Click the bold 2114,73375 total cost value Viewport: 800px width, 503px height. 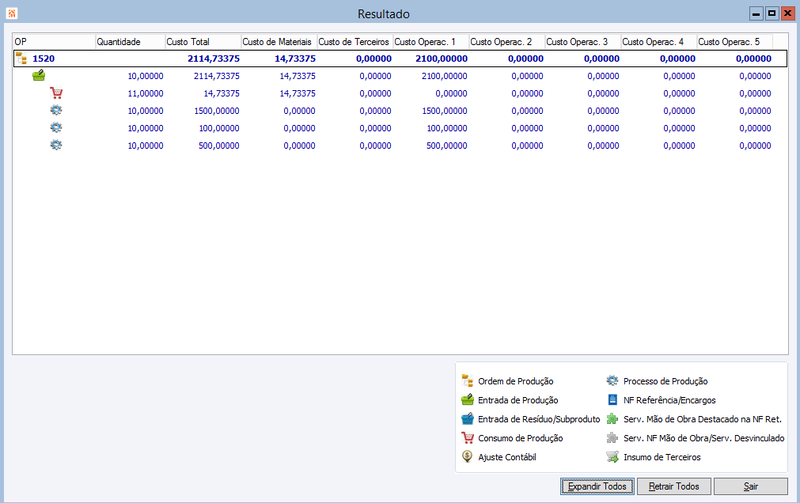(x=213, y=59)
